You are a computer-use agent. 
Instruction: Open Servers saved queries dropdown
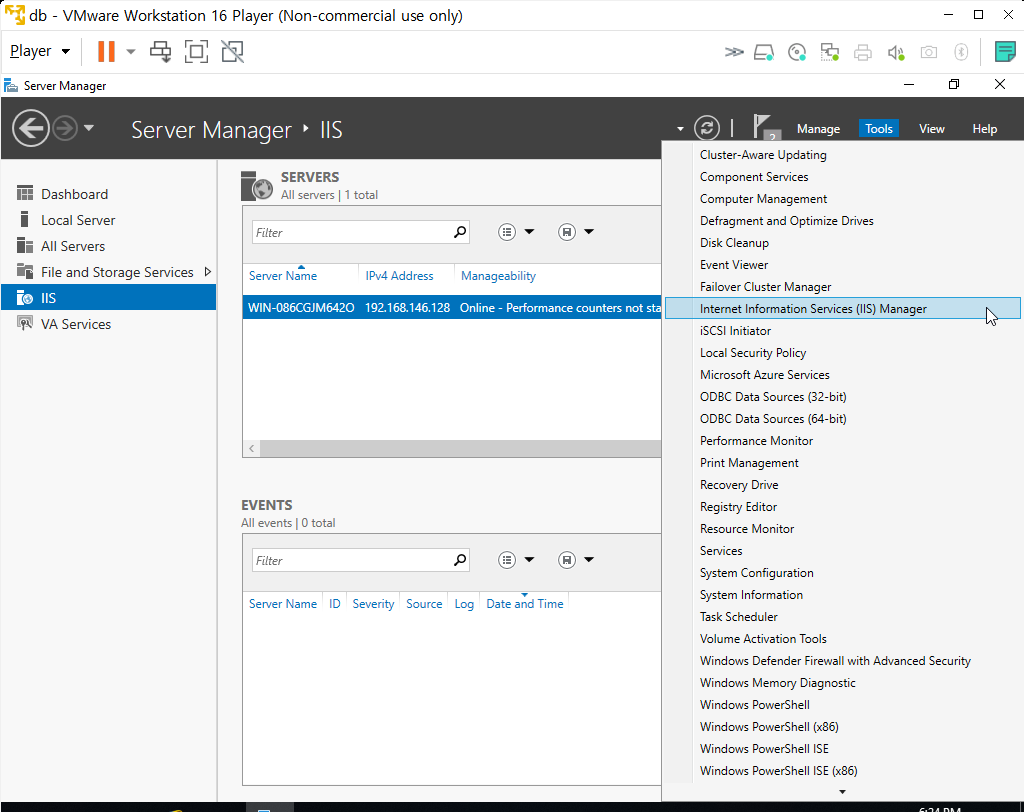[576, 232]
